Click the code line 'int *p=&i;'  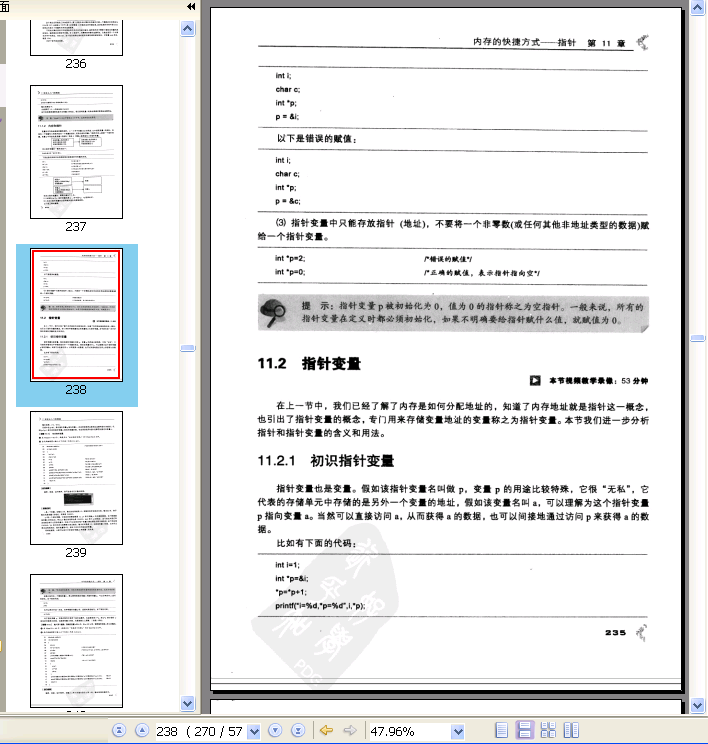(291, 579)
